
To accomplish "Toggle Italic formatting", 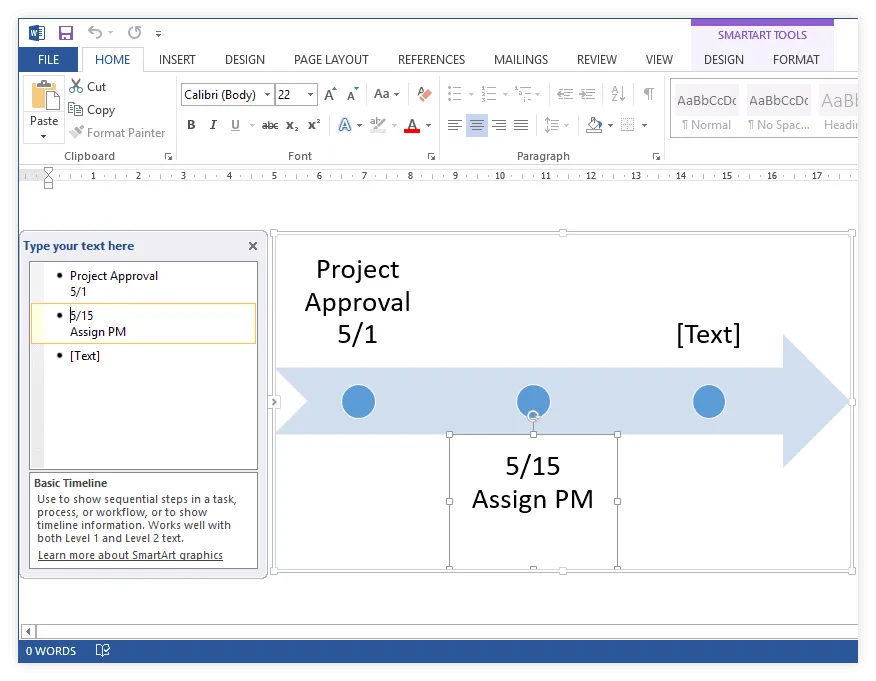I will 213,126.
